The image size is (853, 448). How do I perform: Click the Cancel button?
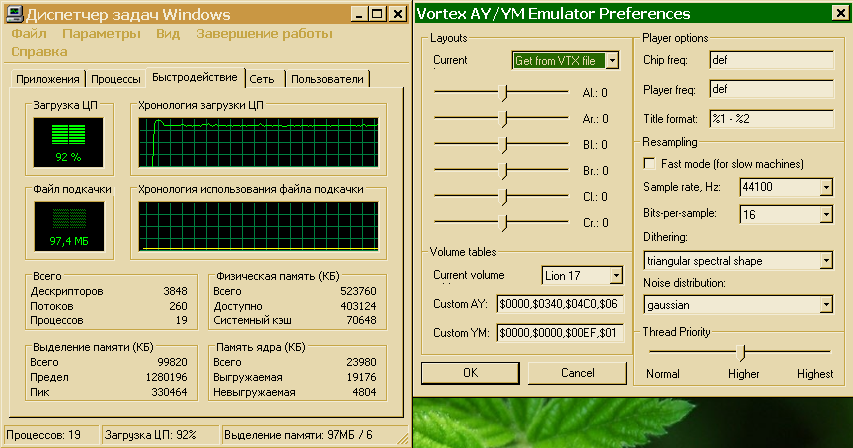pos(578,373)
